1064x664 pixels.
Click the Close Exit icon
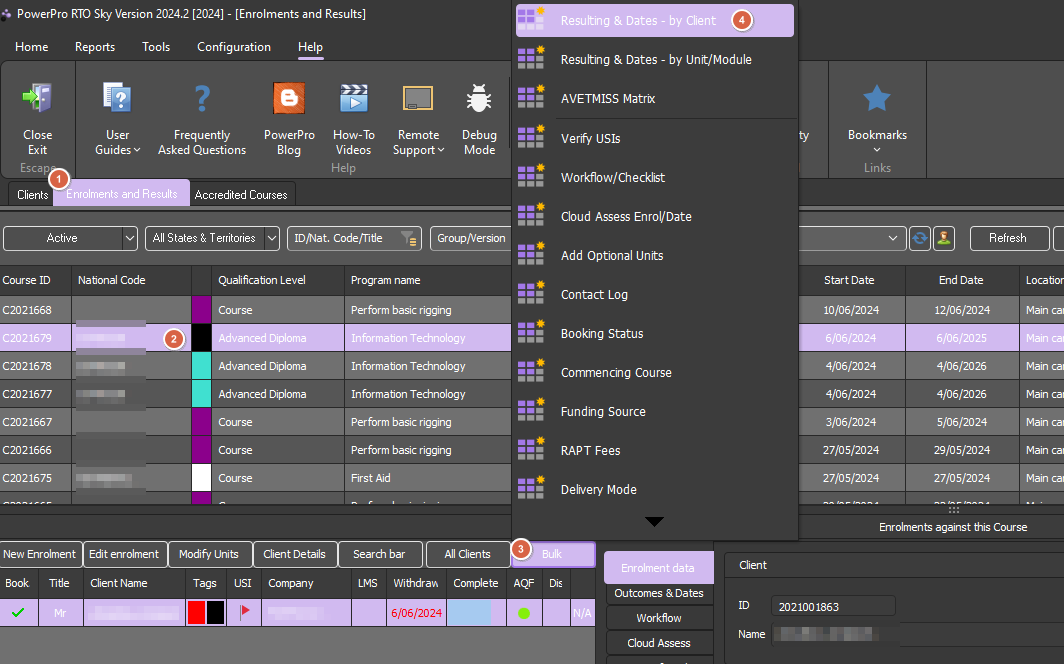point(37,98)
